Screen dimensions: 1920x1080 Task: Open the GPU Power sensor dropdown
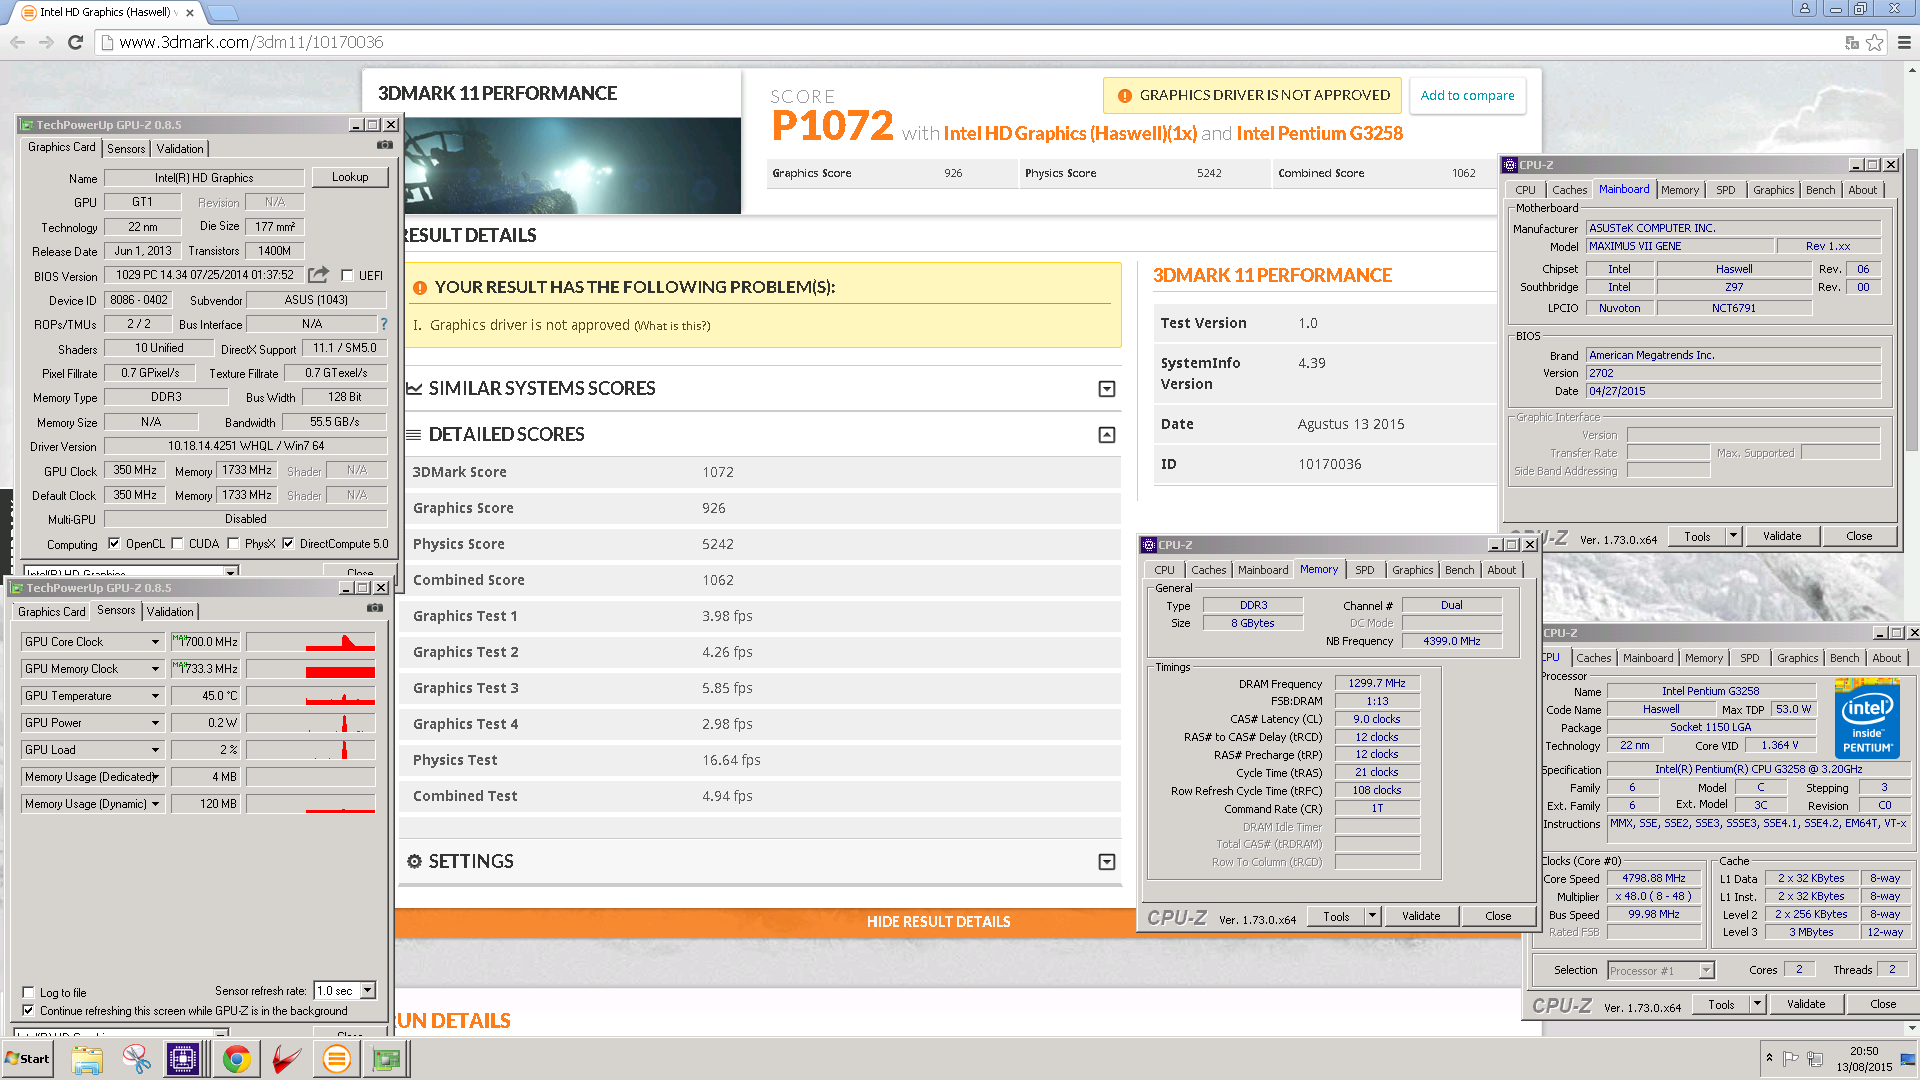[x=155, y=723]
